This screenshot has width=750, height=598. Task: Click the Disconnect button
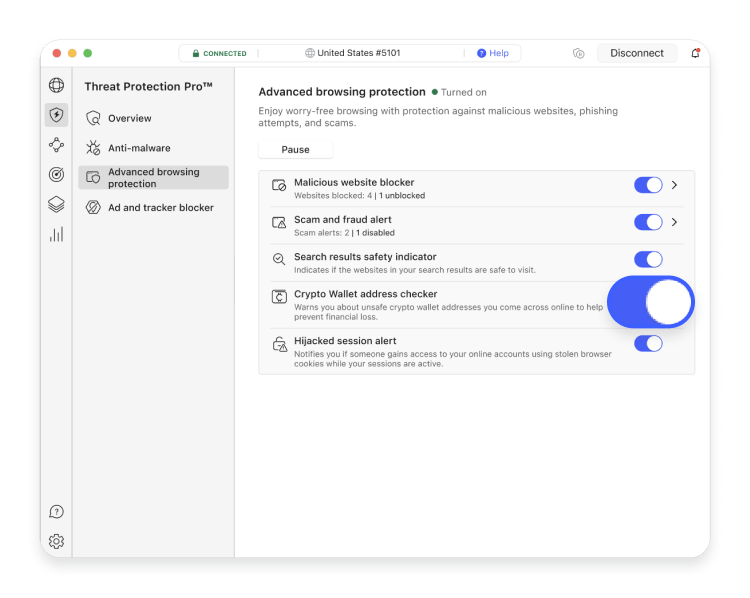[x=636, y=53]
